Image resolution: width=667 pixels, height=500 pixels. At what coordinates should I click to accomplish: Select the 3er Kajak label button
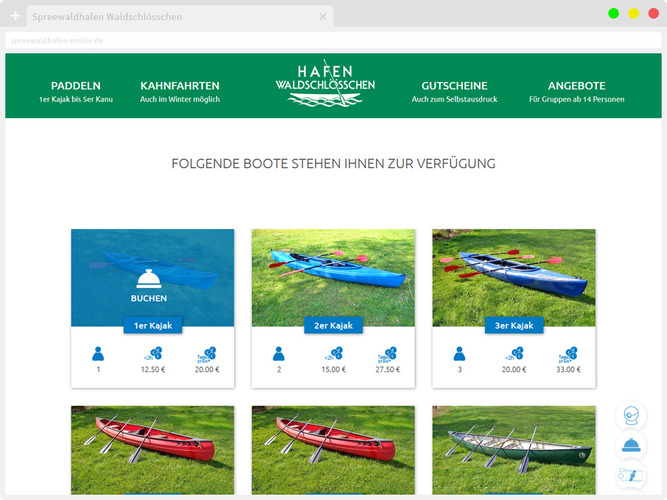coord(514,325)
